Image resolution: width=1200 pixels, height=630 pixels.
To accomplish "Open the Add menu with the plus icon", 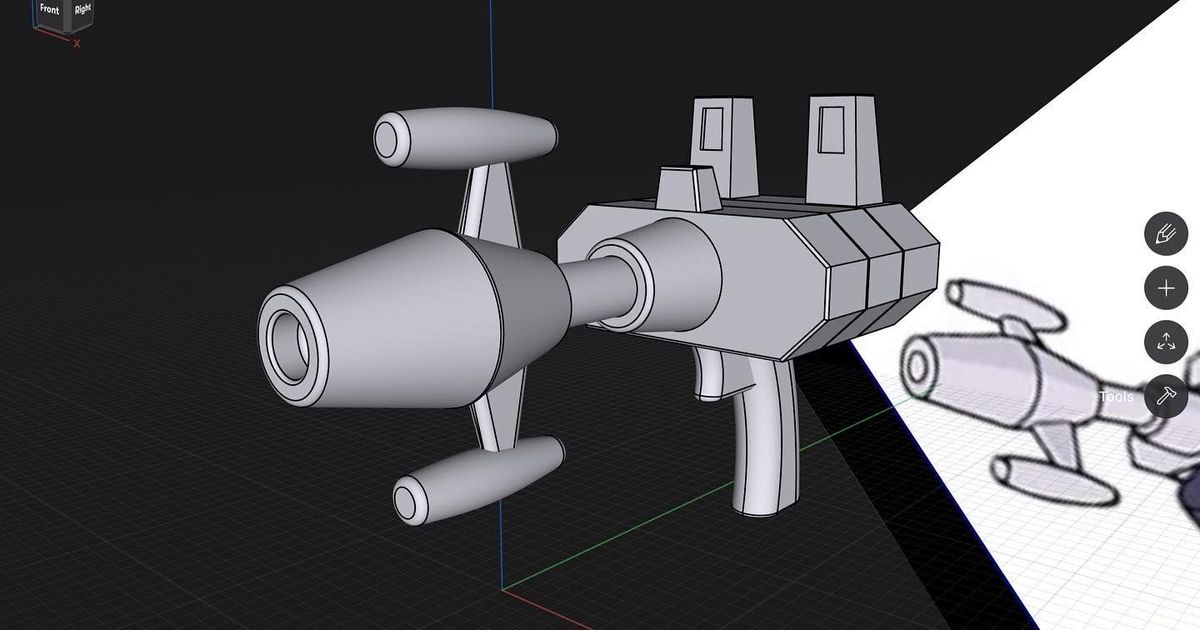I will [x=1166, y=288].
